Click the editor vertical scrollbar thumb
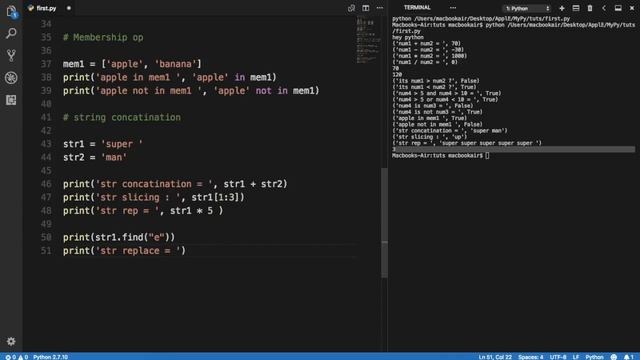This screenshot has height=360, width=640. coord(384,222)
